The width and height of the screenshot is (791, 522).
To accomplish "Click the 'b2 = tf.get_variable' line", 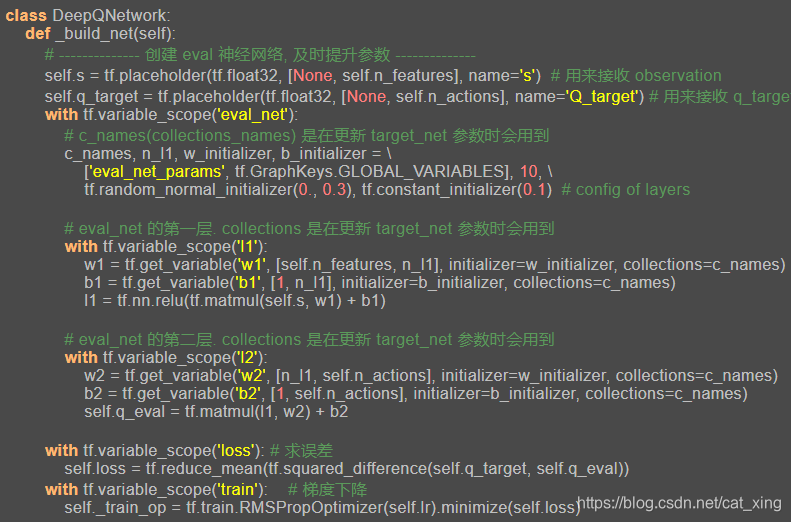I will click(416, 394).
